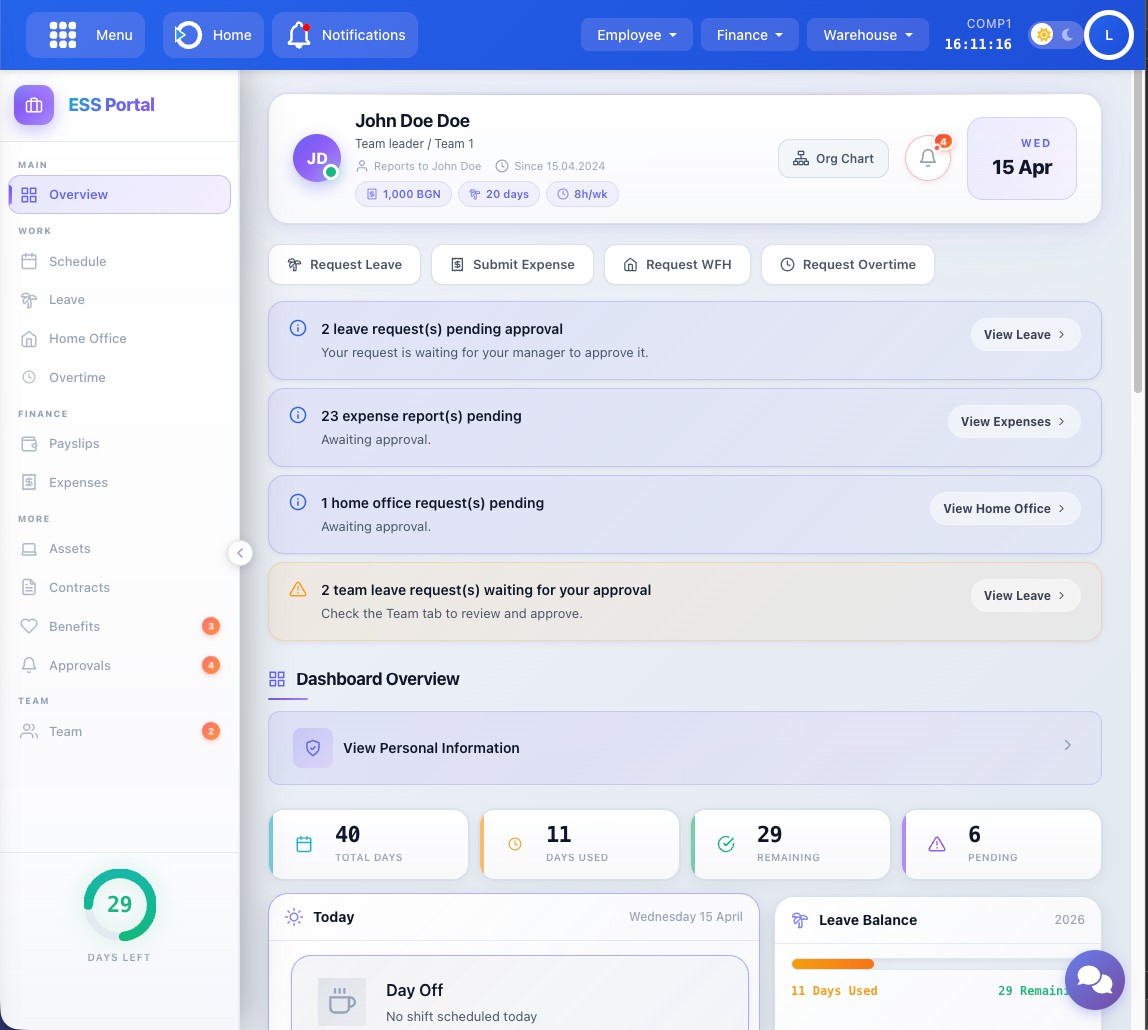
Task: Open the Benefits section
Action: (x=73, y=626)
